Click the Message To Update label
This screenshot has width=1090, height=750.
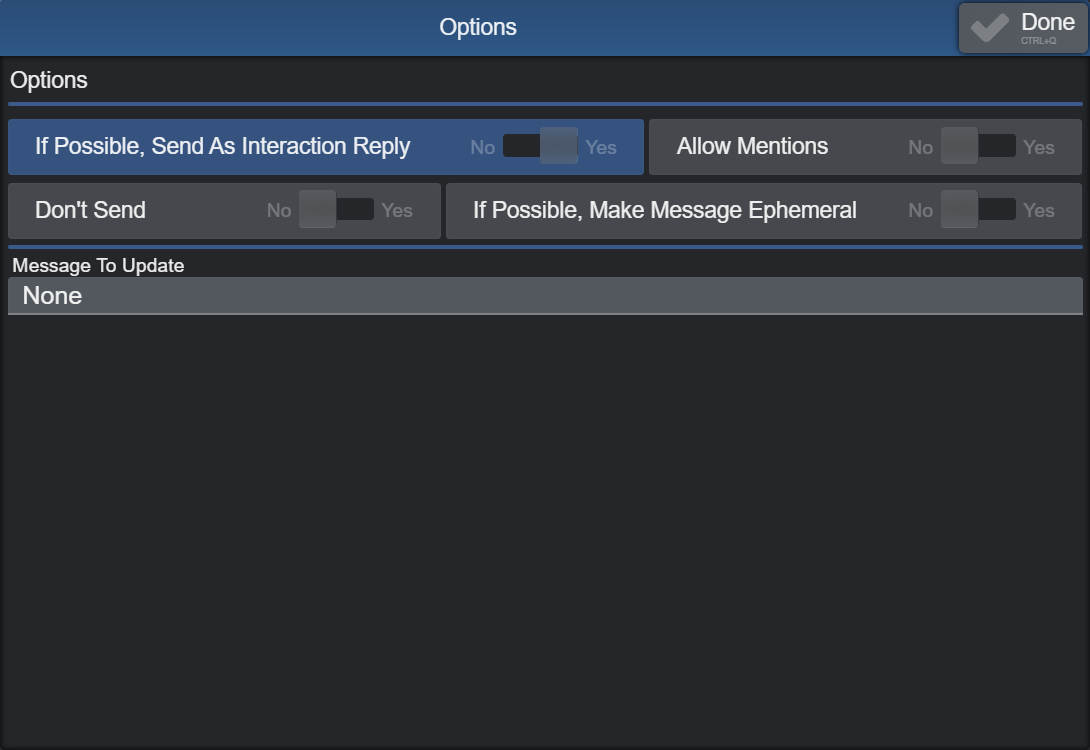click(x=98, y=266)
